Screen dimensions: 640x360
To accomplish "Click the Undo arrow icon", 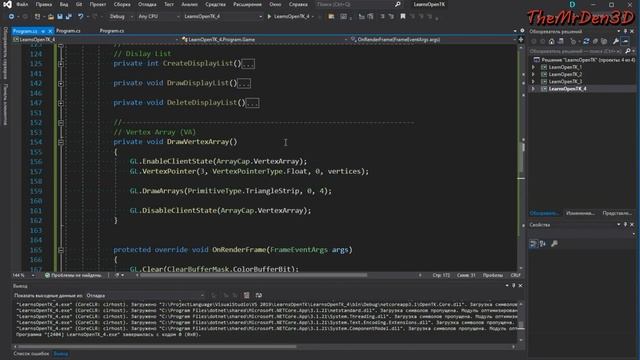I will (x=81, y=16).
